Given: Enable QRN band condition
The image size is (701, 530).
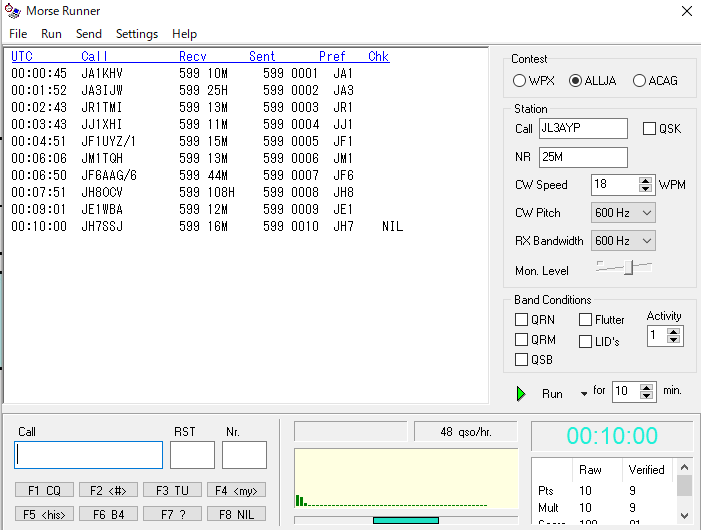Looking at the screenshot, I should pyautogui.click(x=521, y=320).
